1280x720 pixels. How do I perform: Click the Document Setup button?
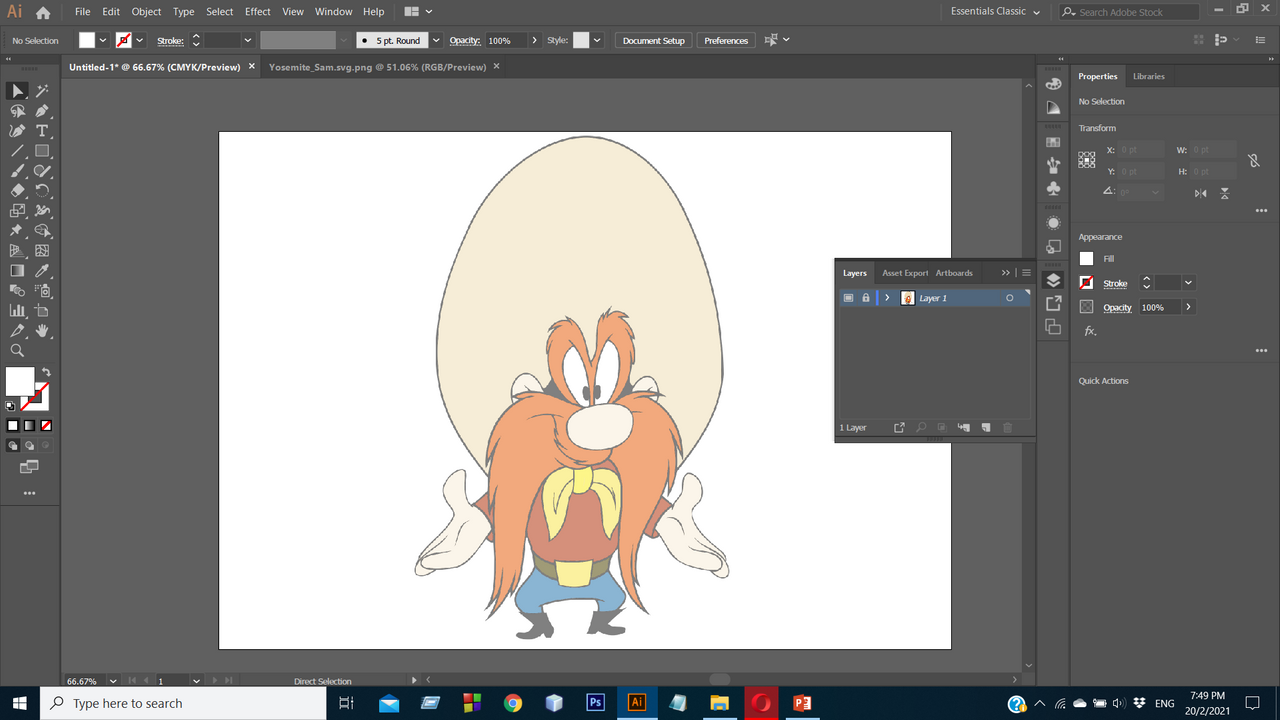point(653,41)
